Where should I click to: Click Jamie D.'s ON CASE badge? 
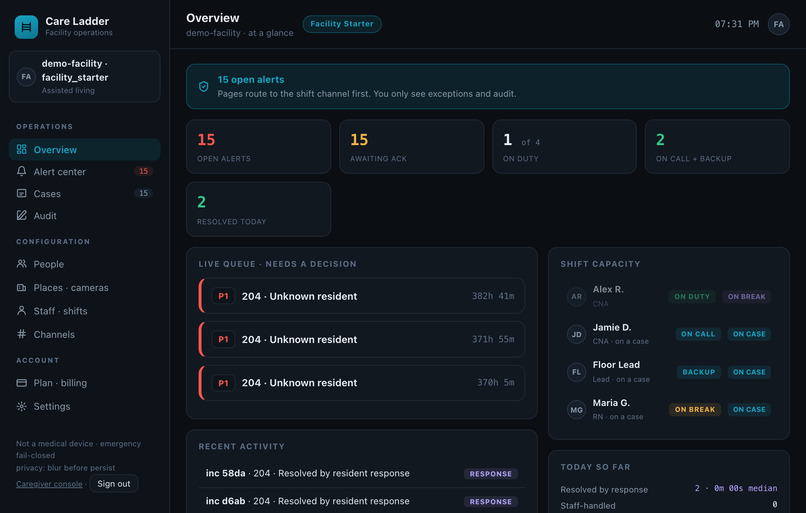[x=749, y=334]
